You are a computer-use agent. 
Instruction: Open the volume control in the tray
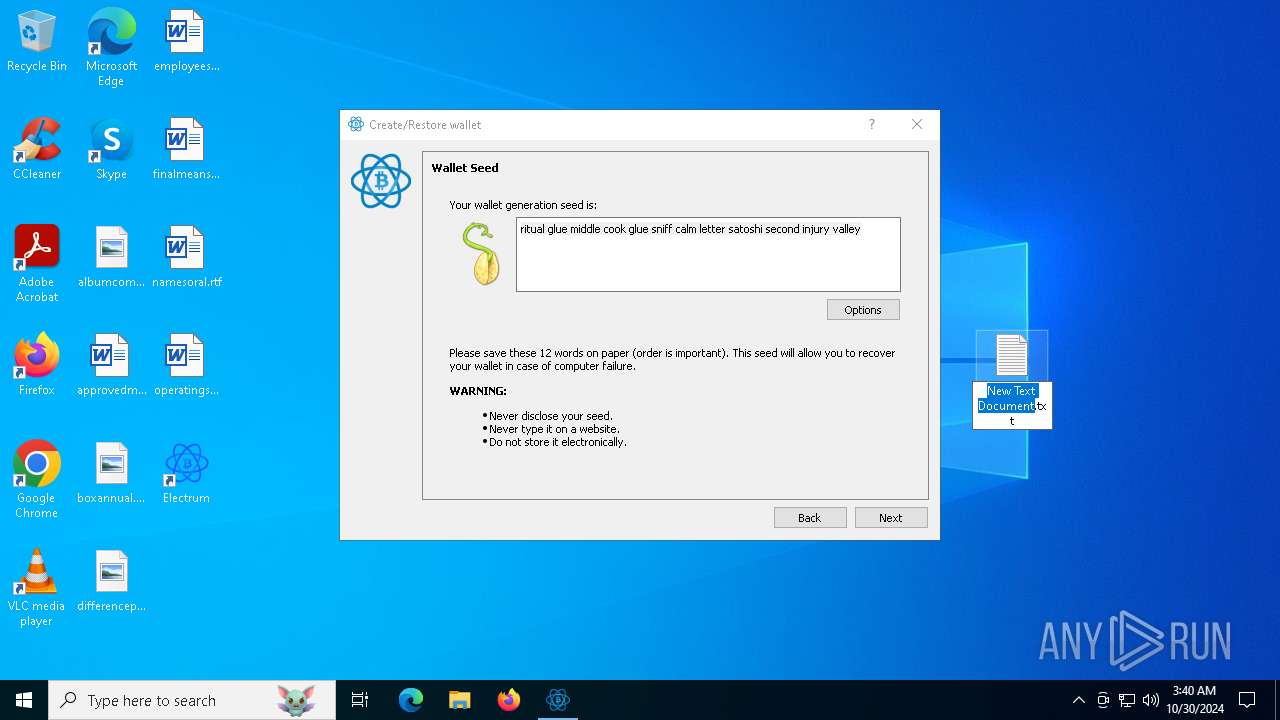tap(1151, 700)
